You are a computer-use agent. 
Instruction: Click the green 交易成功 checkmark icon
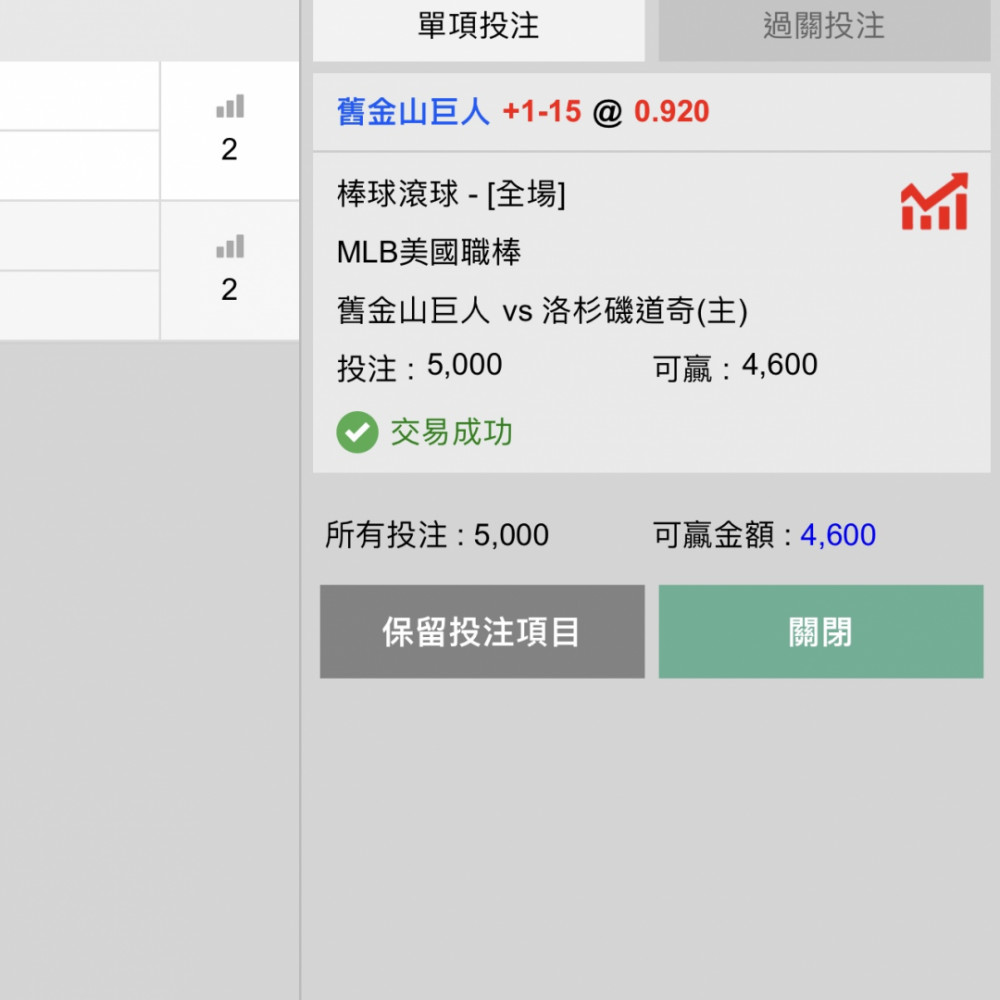tap(357, 432)
